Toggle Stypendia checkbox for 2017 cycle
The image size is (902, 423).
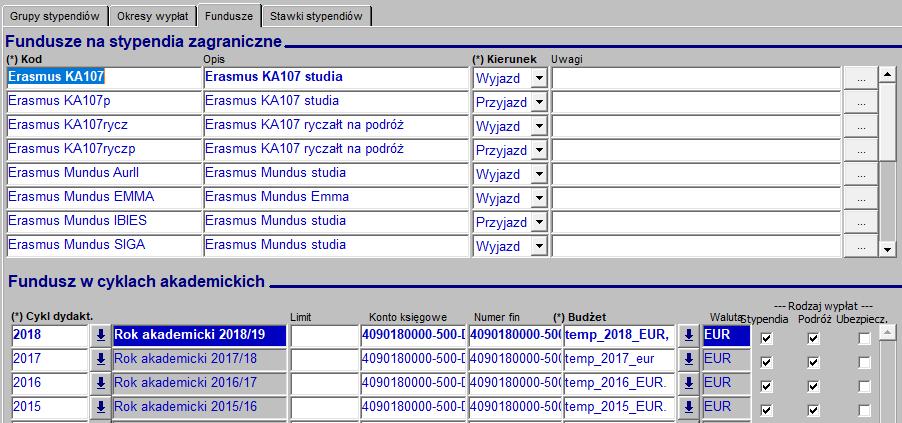766,362
